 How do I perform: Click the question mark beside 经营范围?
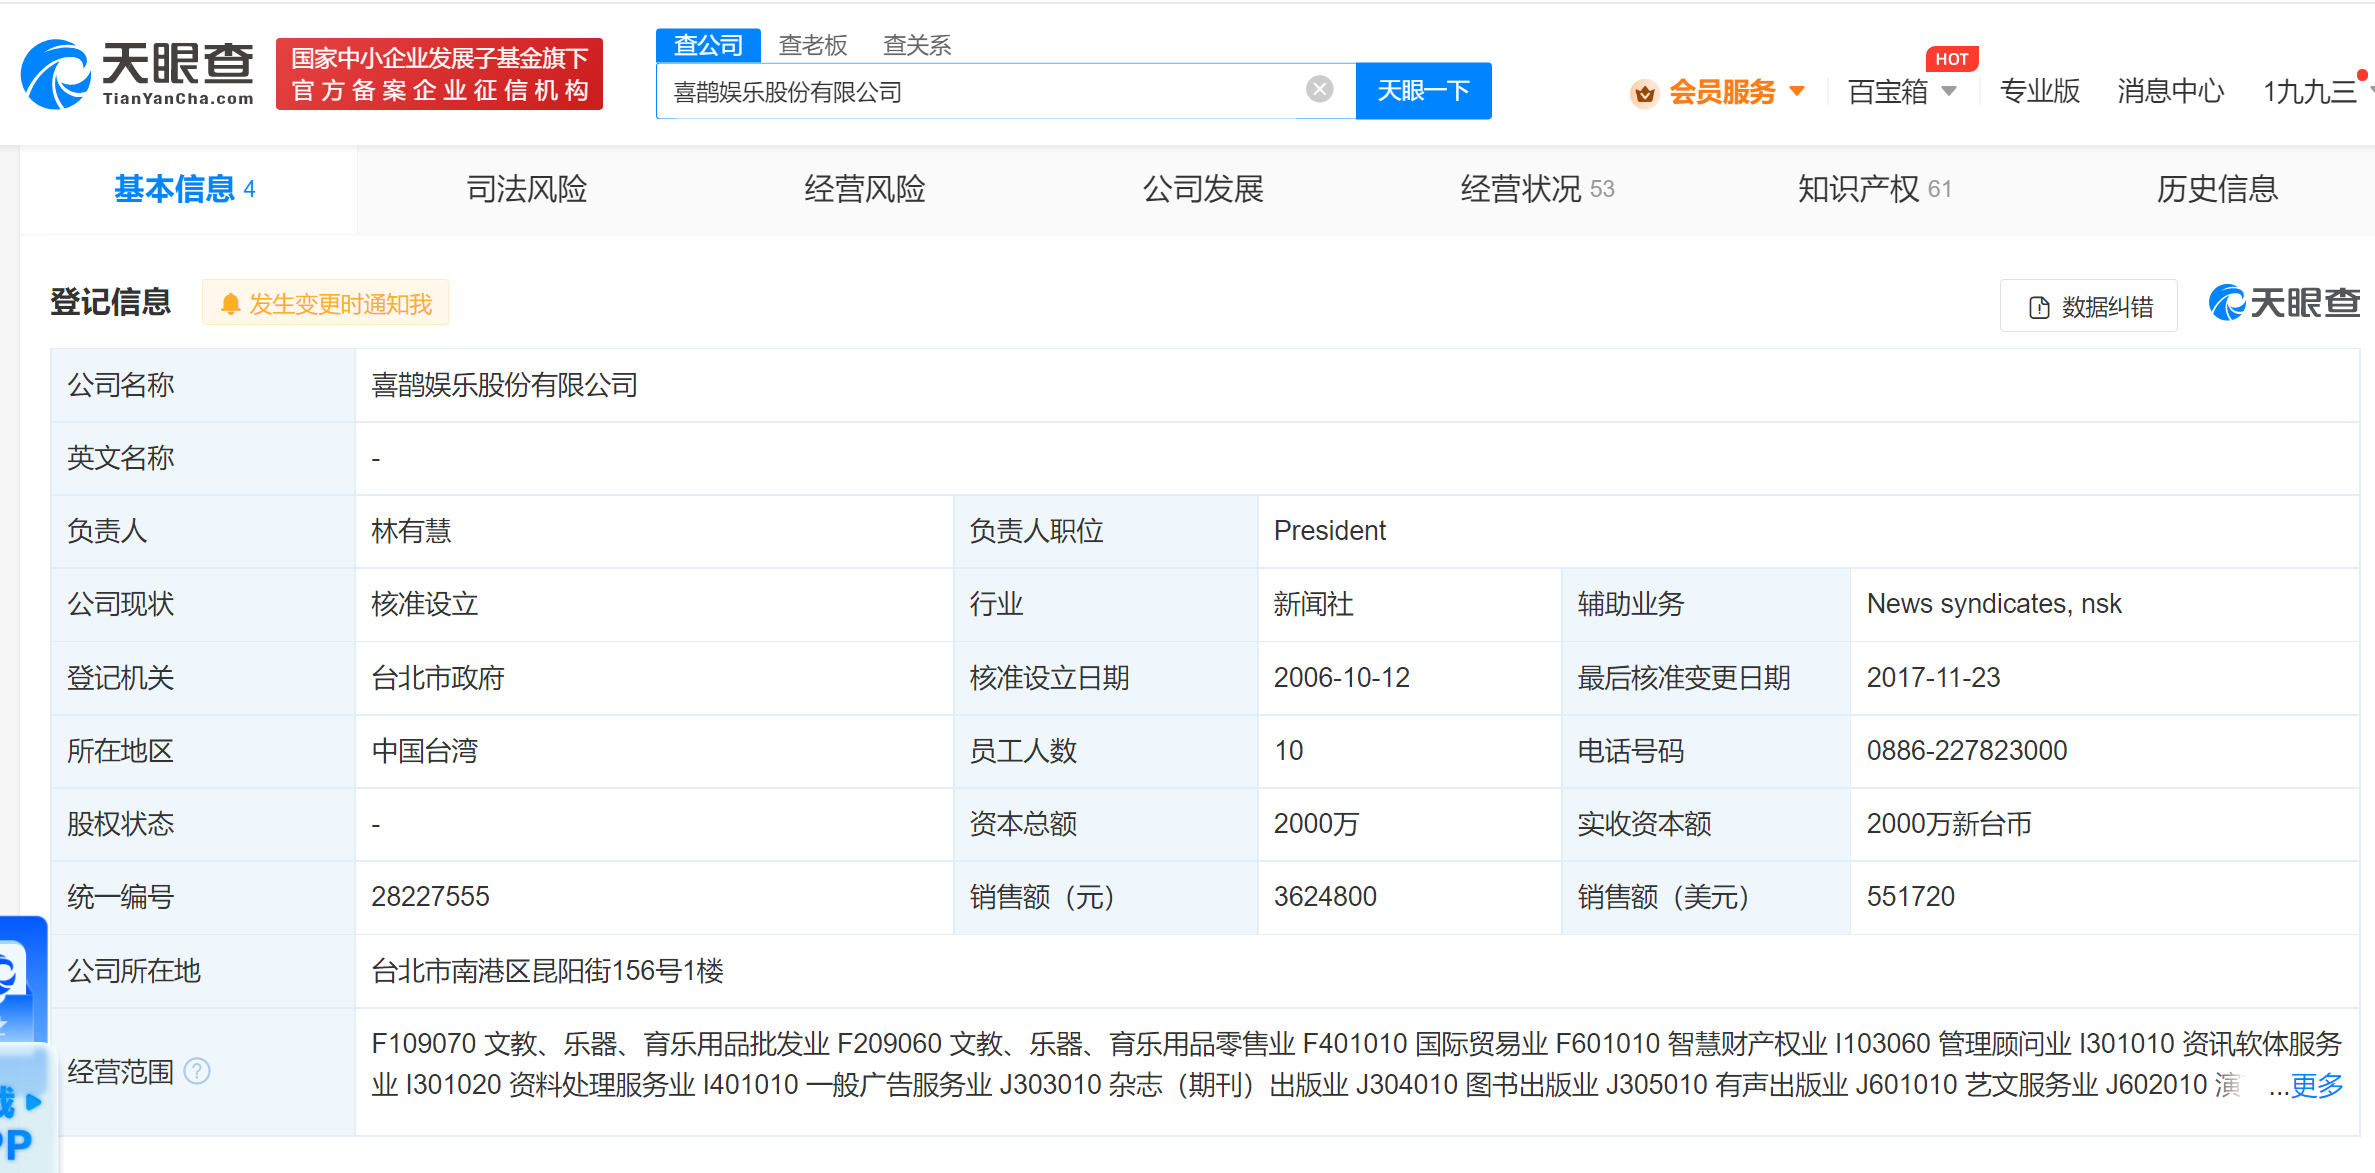click(198, 1071)
